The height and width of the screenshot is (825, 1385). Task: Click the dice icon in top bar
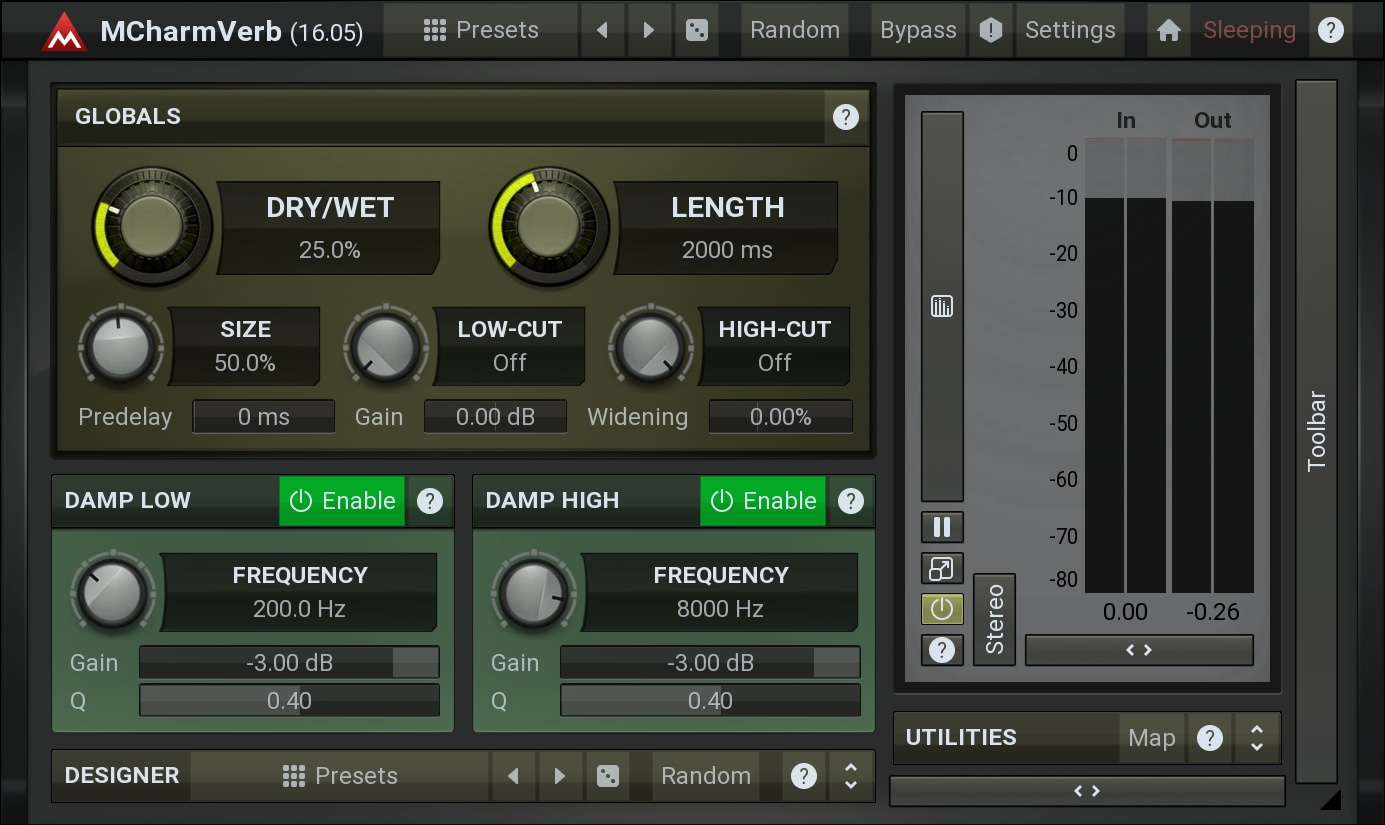(x=695, y=30)
